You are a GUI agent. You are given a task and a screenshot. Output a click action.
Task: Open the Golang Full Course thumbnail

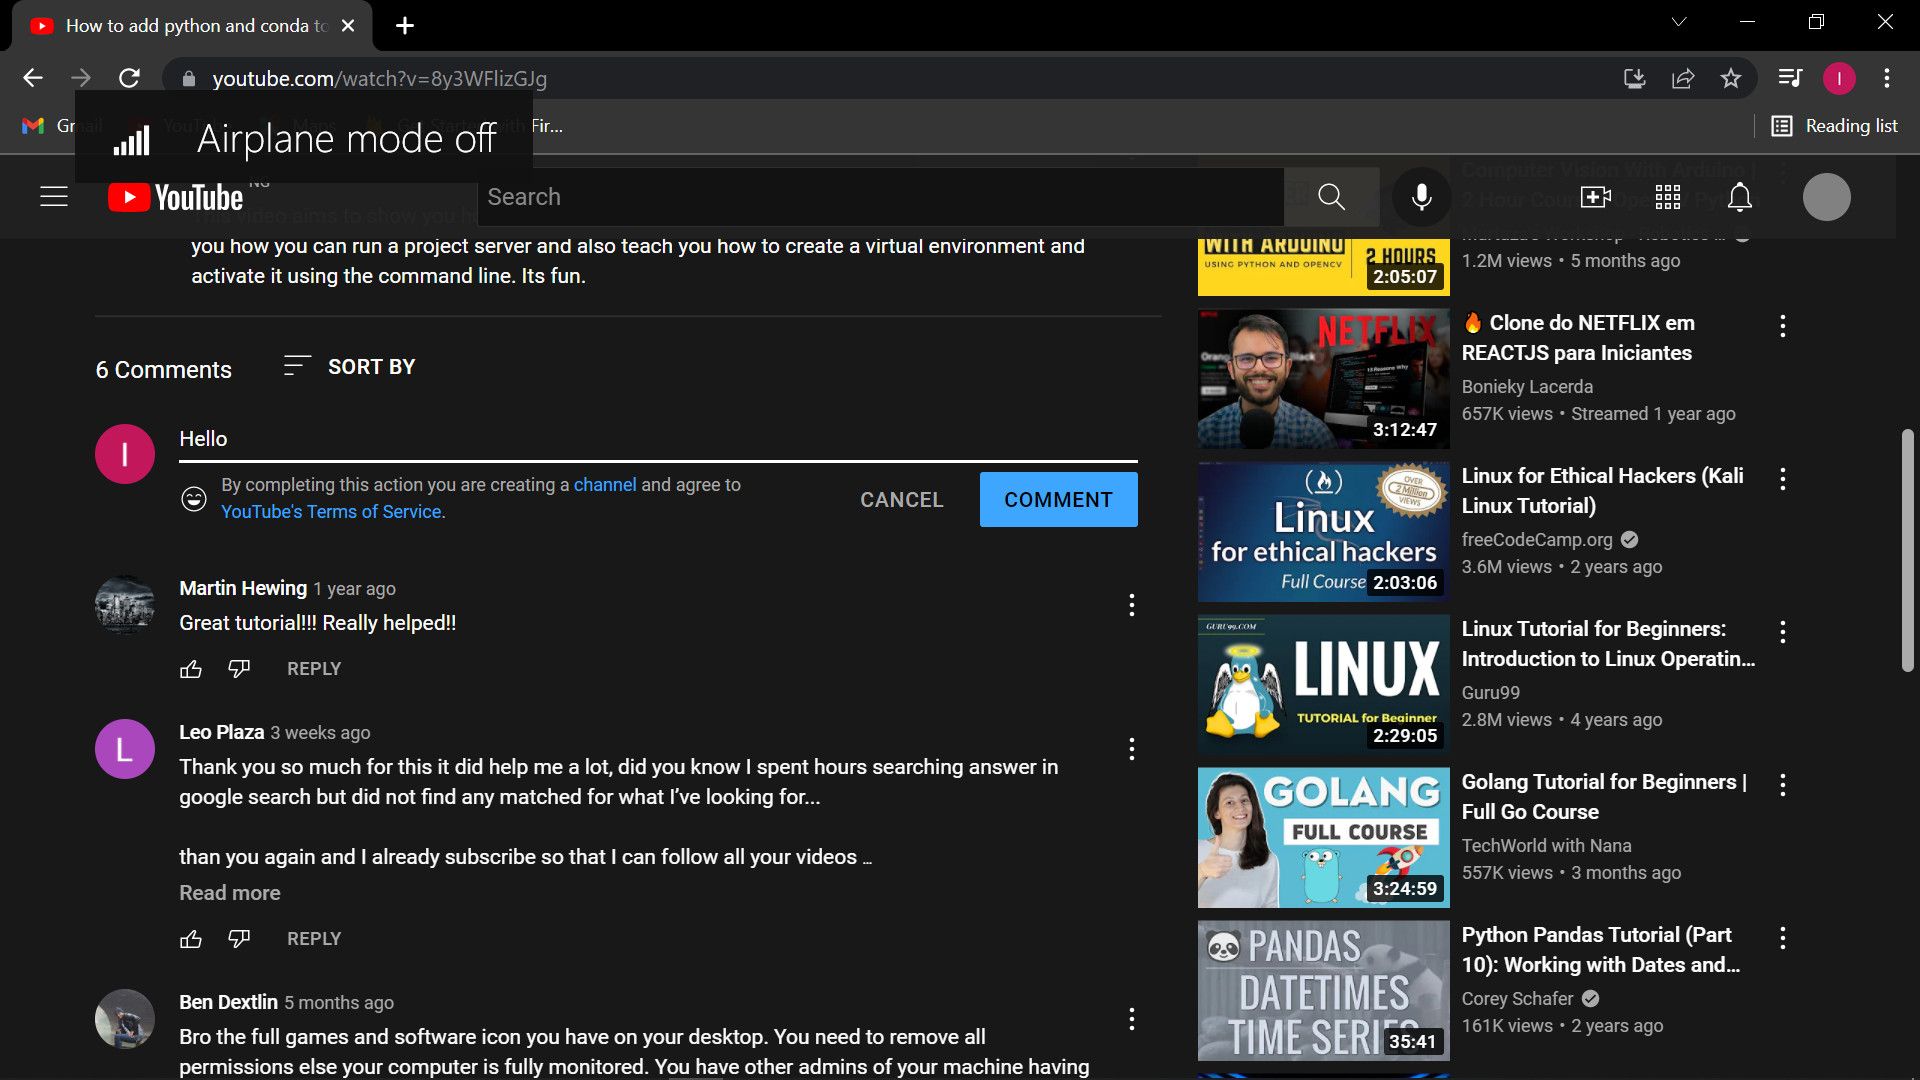[1323, 838]
